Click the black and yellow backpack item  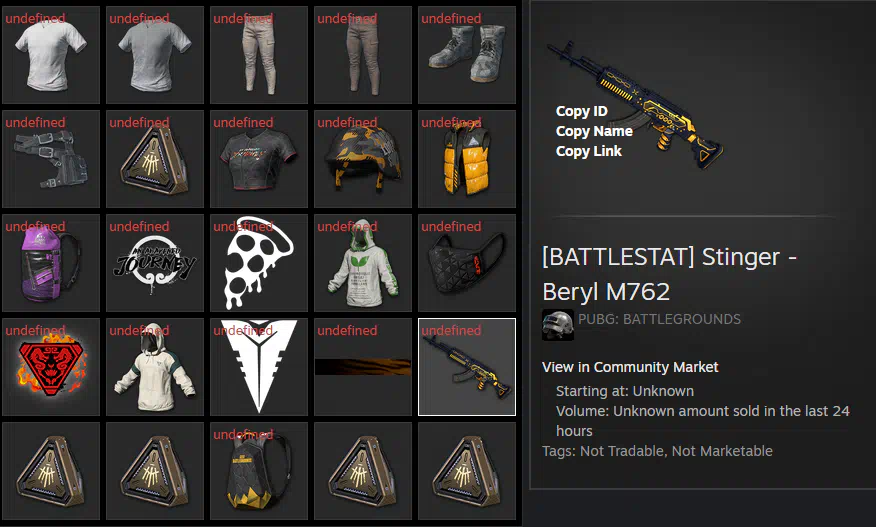click(259, 471)
